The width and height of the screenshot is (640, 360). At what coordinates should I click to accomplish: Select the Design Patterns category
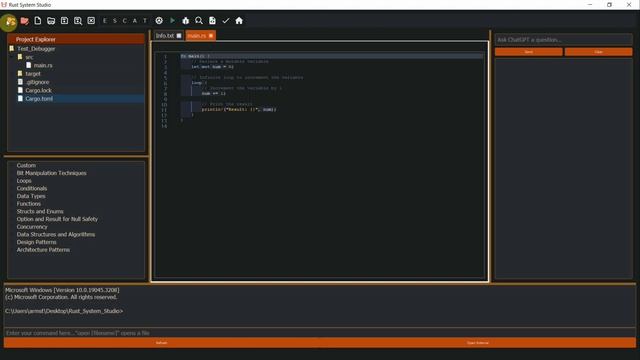(x=36, y=242)
